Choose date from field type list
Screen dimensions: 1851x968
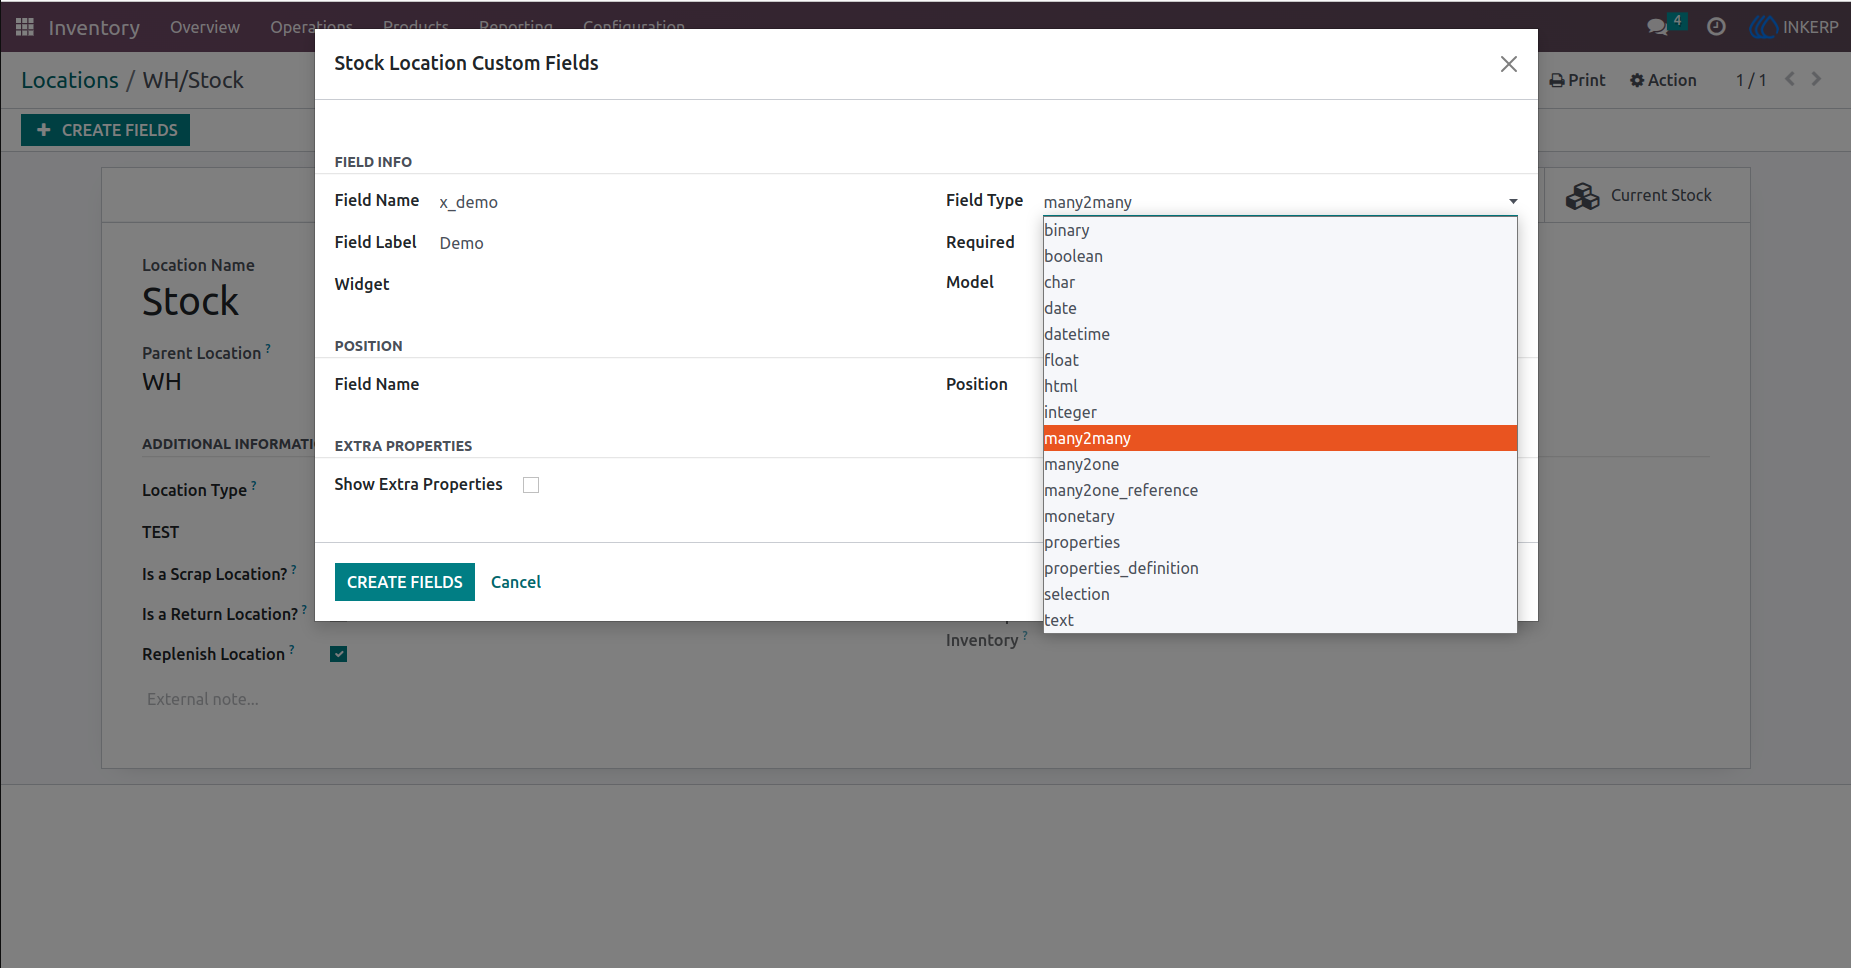(1280, 308)
